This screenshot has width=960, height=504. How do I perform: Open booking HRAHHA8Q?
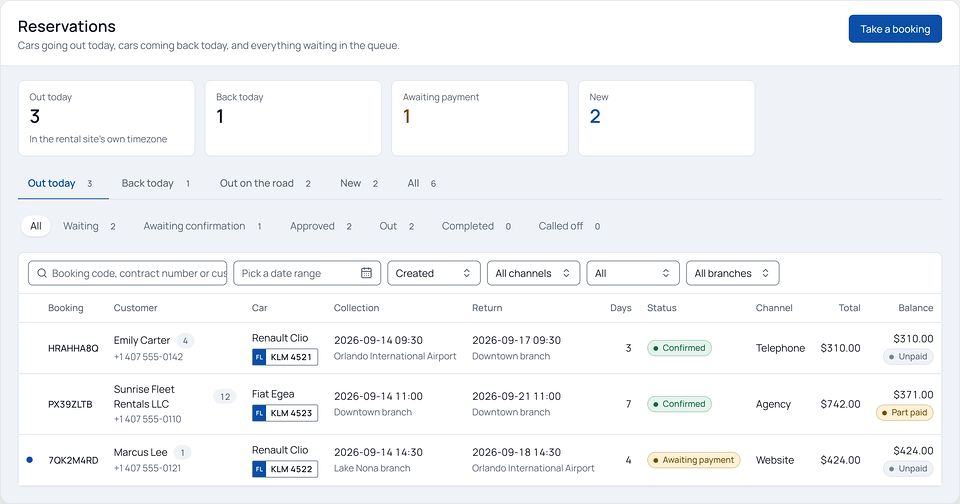pos(73,348)
